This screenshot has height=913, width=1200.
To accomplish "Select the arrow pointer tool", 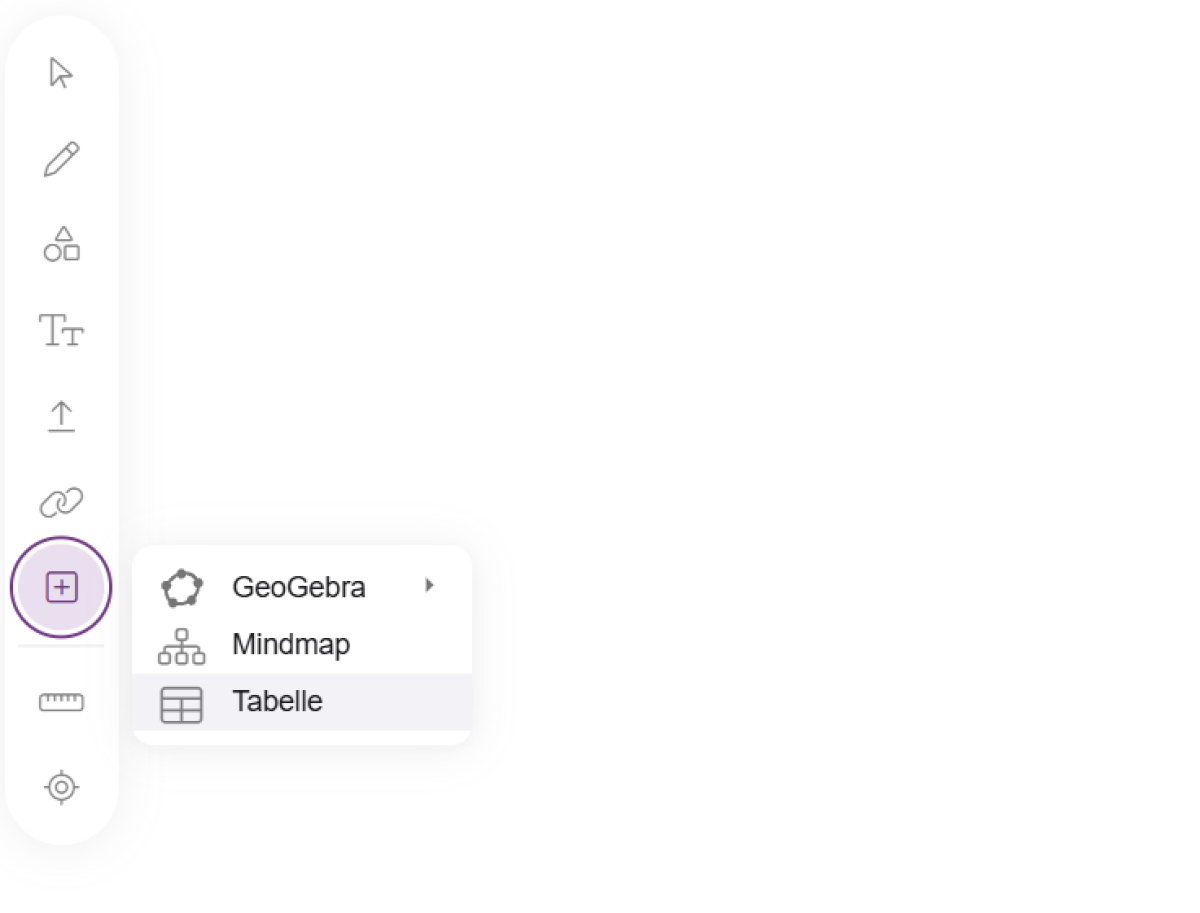I will tap(61, 73).
